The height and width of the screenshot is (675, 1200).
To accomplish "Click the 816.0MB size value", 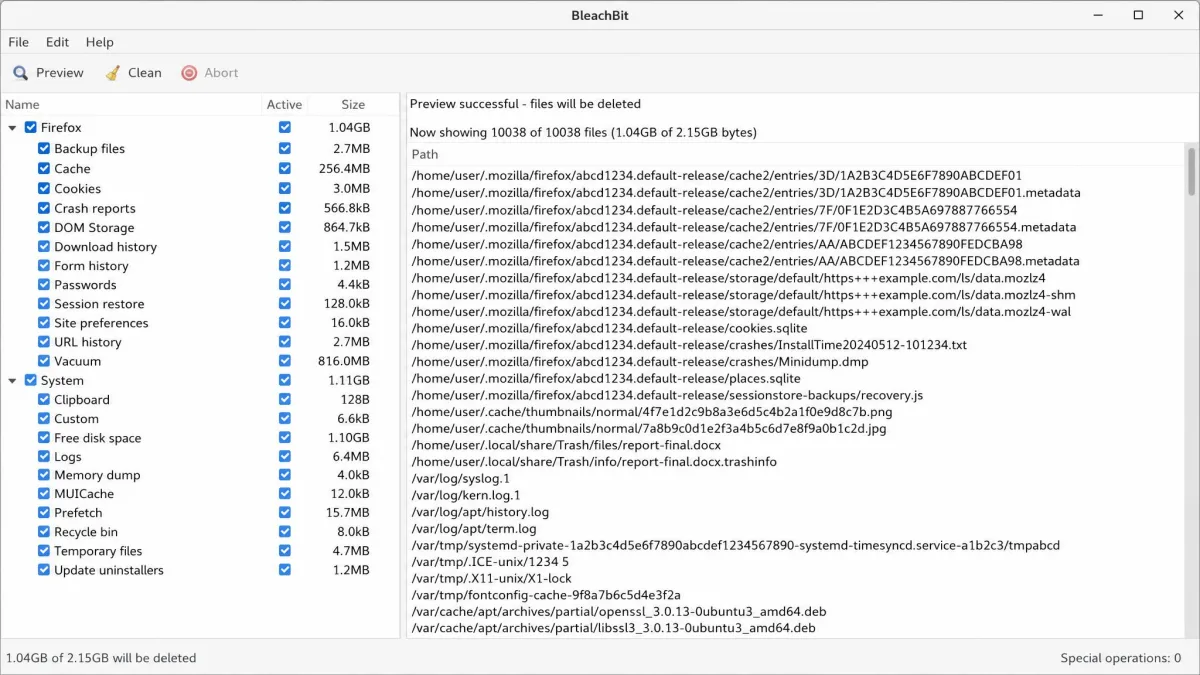I will [344, 361].
